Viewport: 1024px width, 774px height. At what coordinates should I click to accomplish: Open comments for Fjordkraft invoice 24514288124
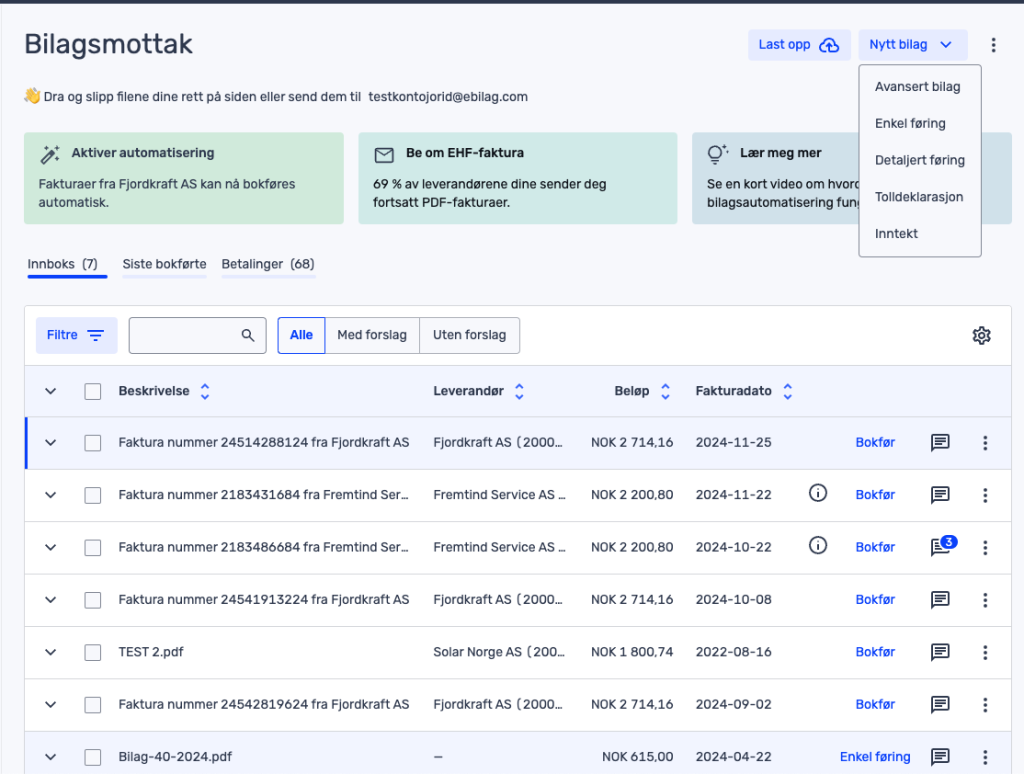tap(940, 443)
